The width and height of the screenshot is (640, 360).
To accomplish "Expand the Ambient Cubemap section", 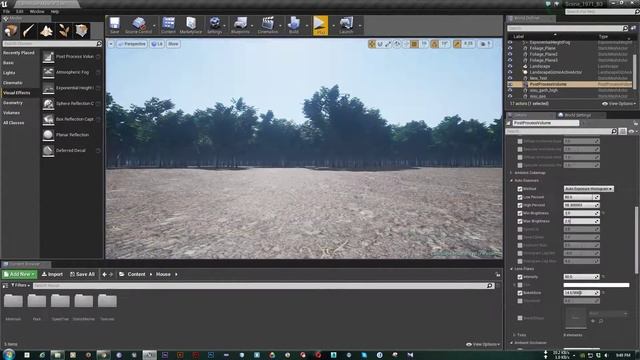I will [x=511, y=173].
